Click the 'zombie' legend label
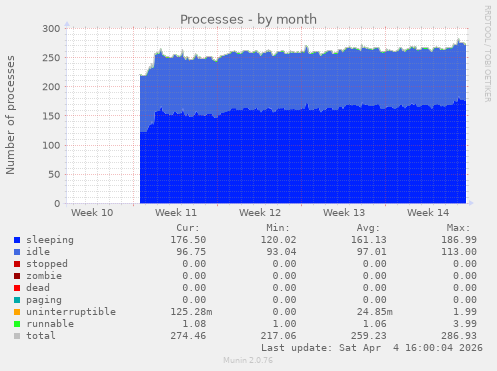The height and width of the screenshot is (371, 497). coord(44,276)
